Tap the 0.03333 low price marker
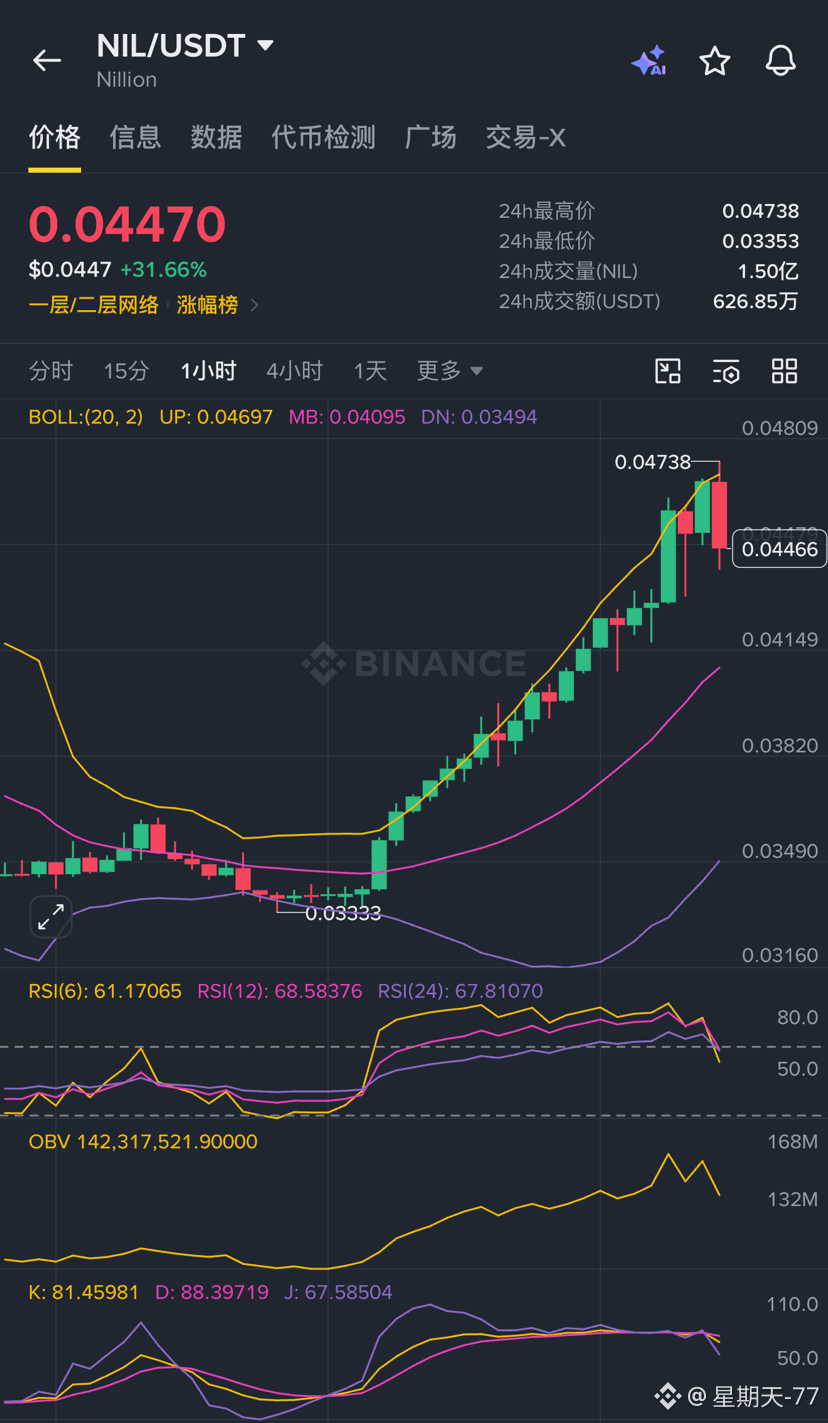828x1423 pixels. 343,913
